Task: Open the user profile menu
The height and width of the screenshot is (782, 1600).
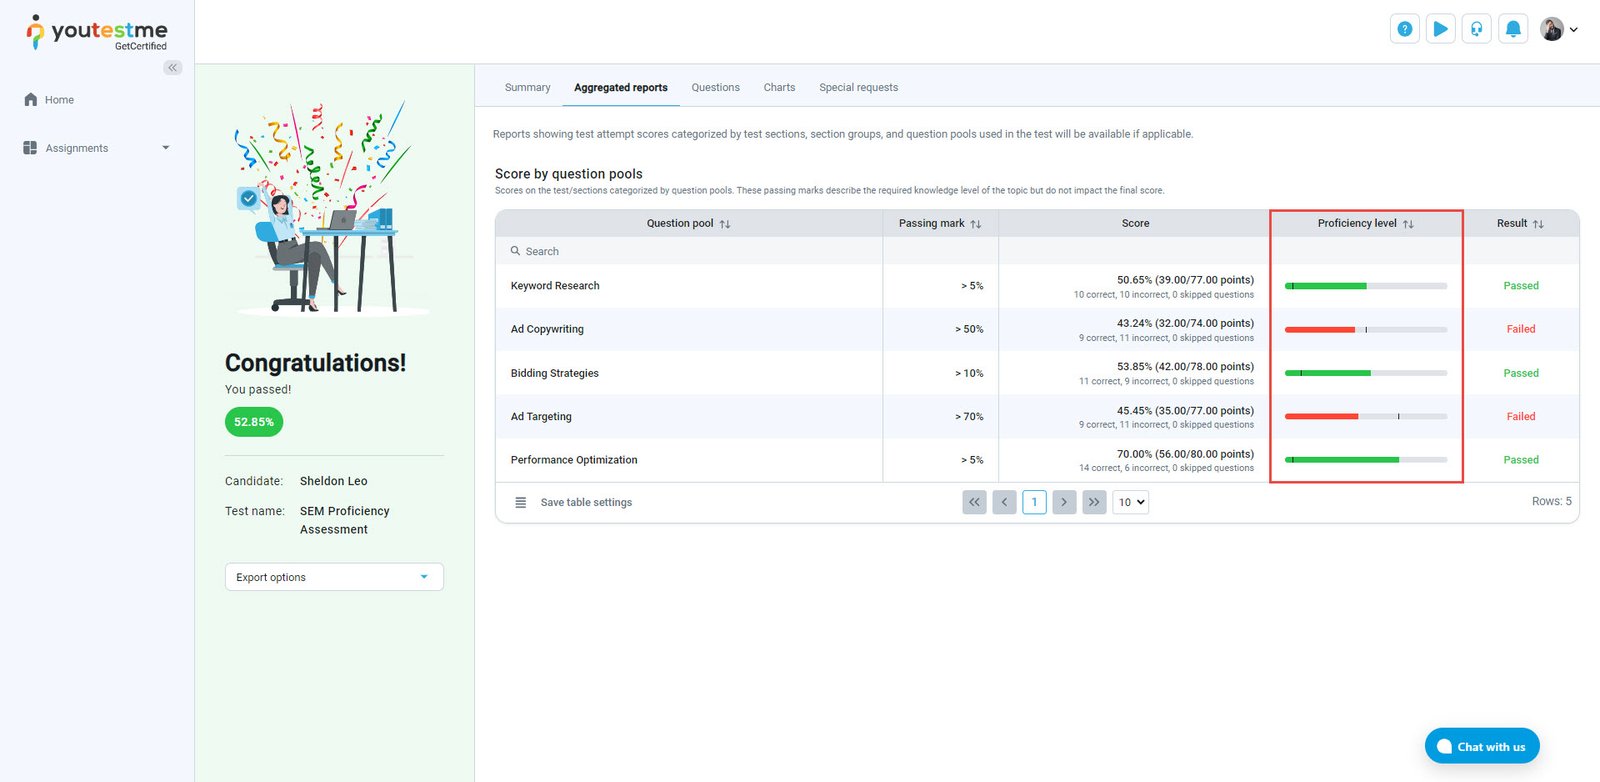Action: [1559, 29]
